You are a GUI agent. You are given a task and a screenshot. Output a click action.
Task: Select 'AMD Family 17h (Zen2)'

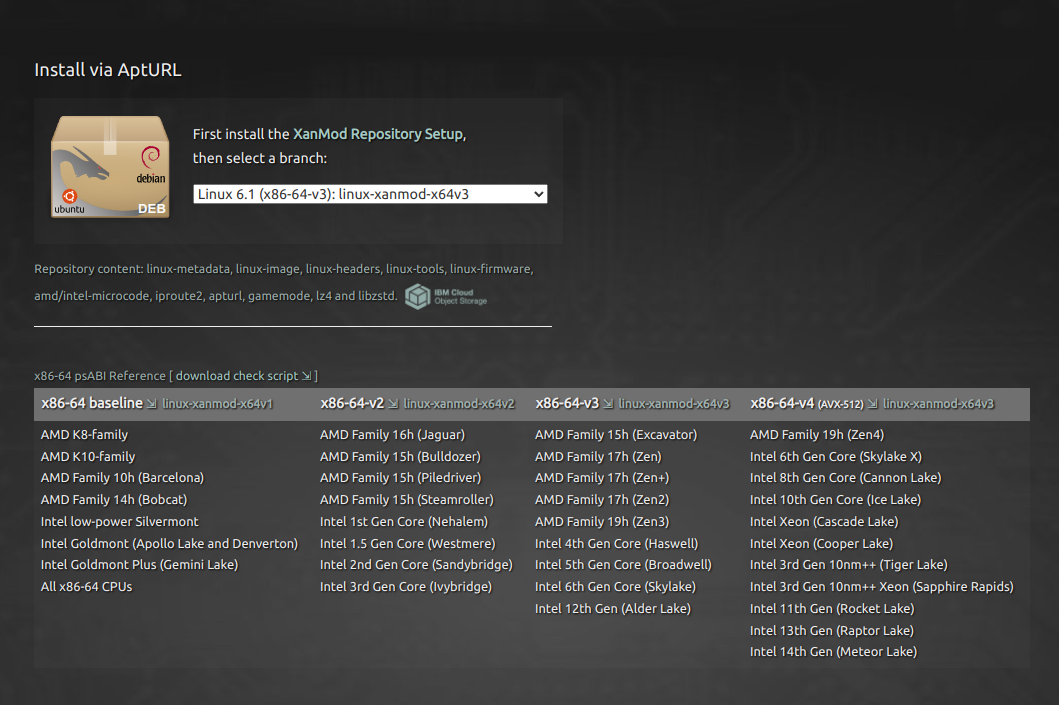602,500
